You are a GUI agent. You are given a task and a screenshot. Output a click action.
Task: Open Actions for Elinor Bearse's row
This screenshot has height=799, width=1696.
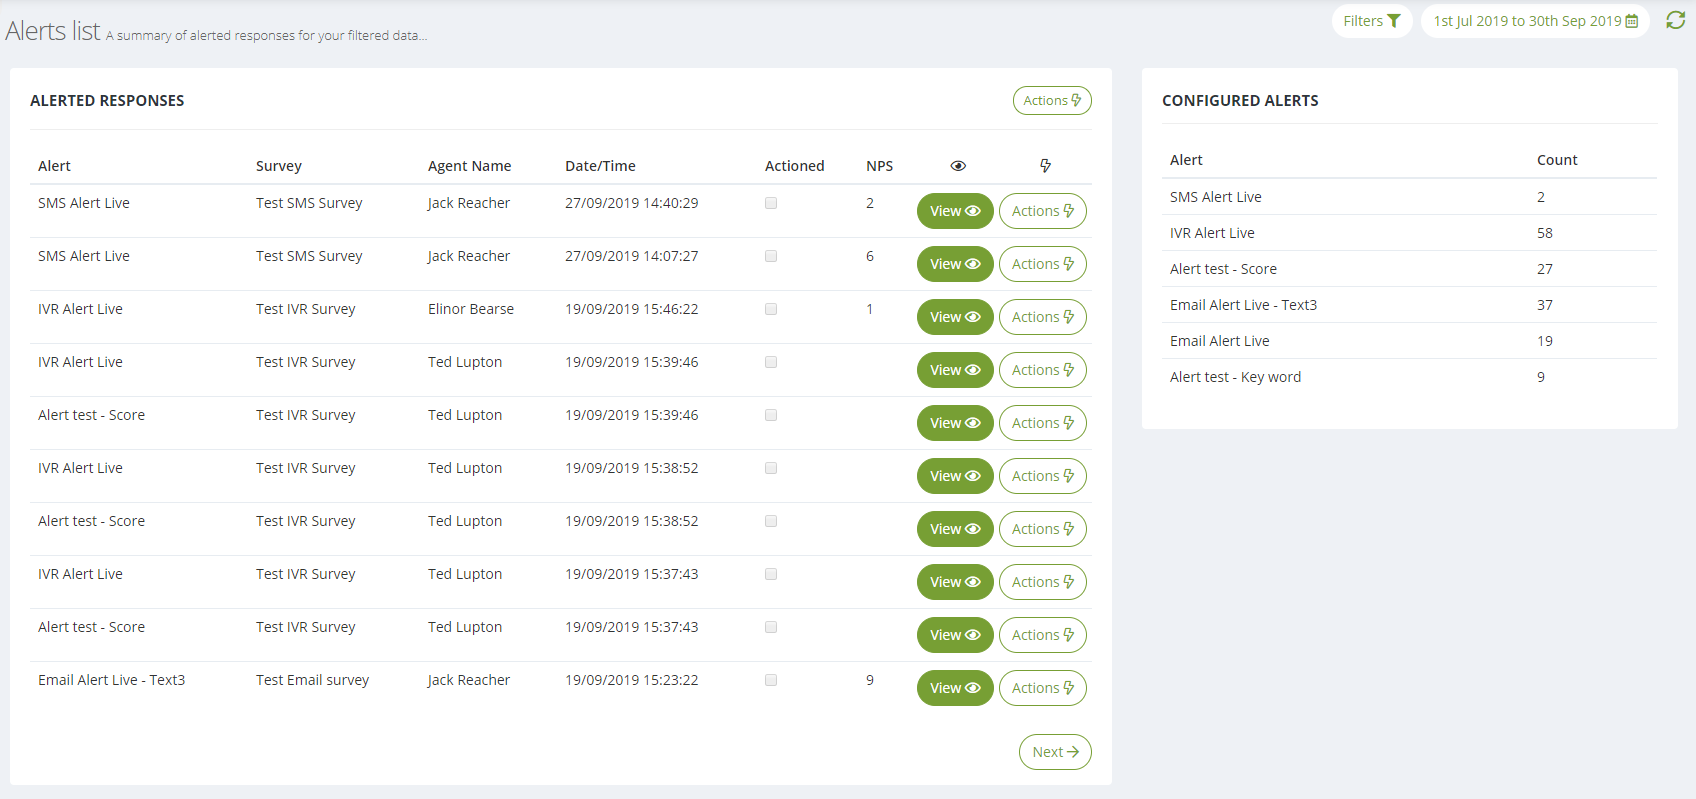[x=1043, y=317]
